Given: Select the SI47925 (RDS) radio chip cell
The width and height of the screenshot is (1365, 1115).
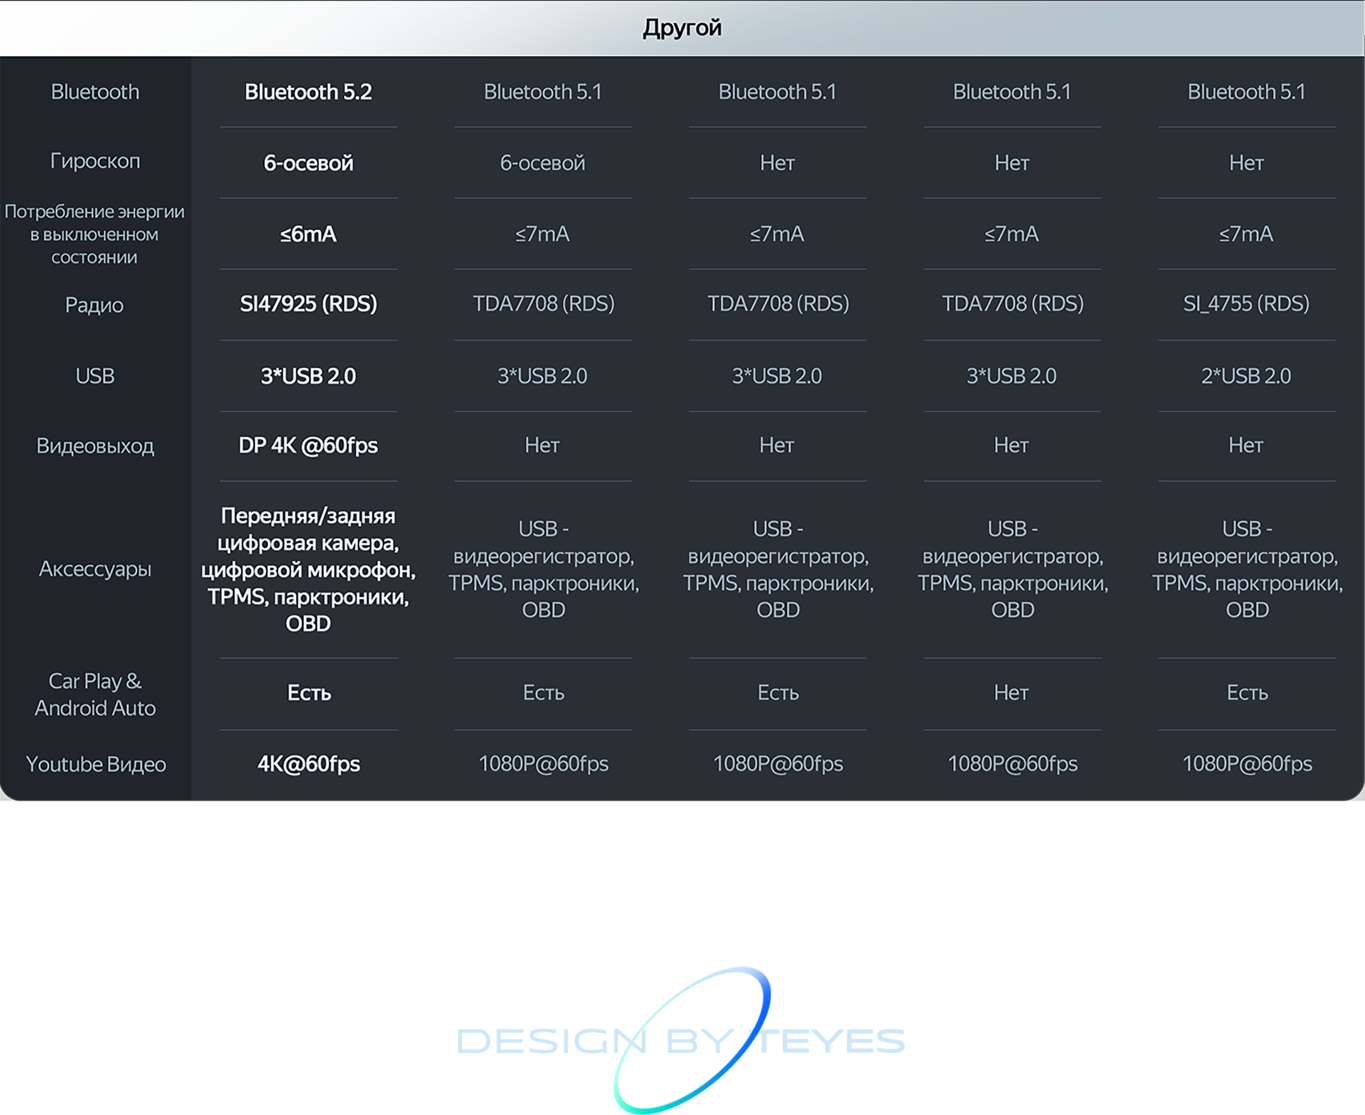Looking at the screenshot, I should (308, 304).
